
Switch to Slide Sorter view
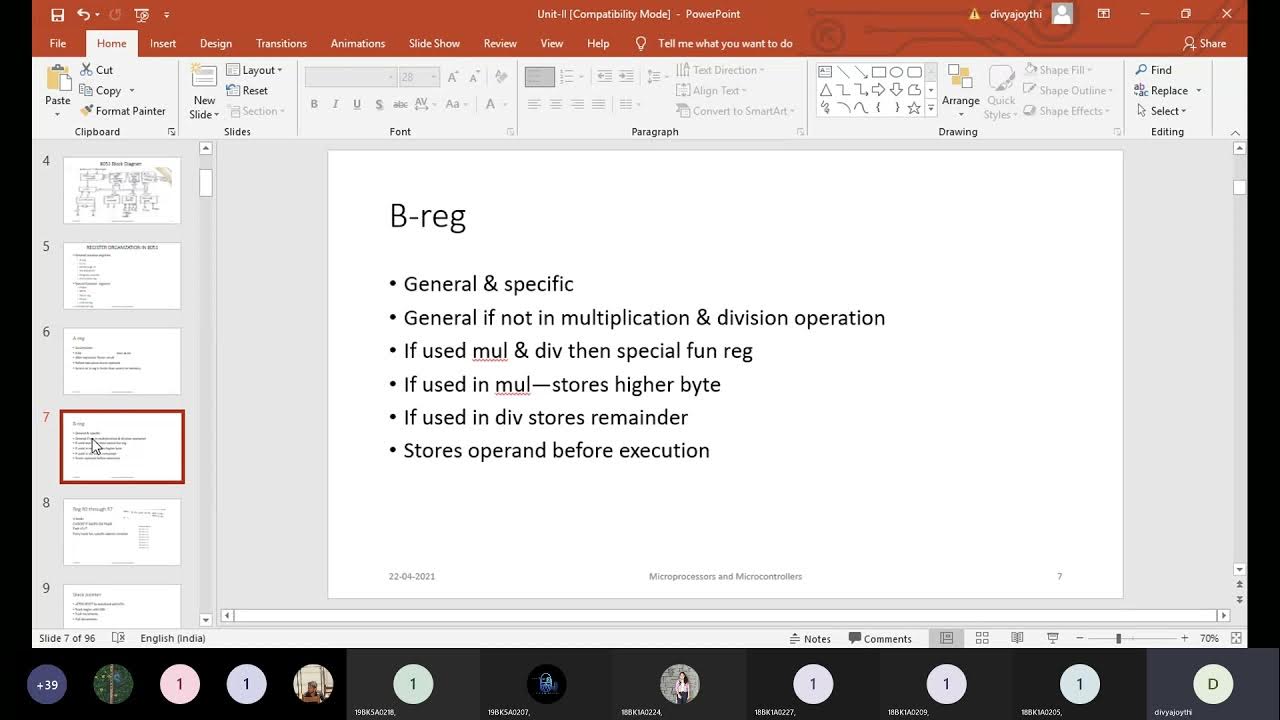coord(982,638)
